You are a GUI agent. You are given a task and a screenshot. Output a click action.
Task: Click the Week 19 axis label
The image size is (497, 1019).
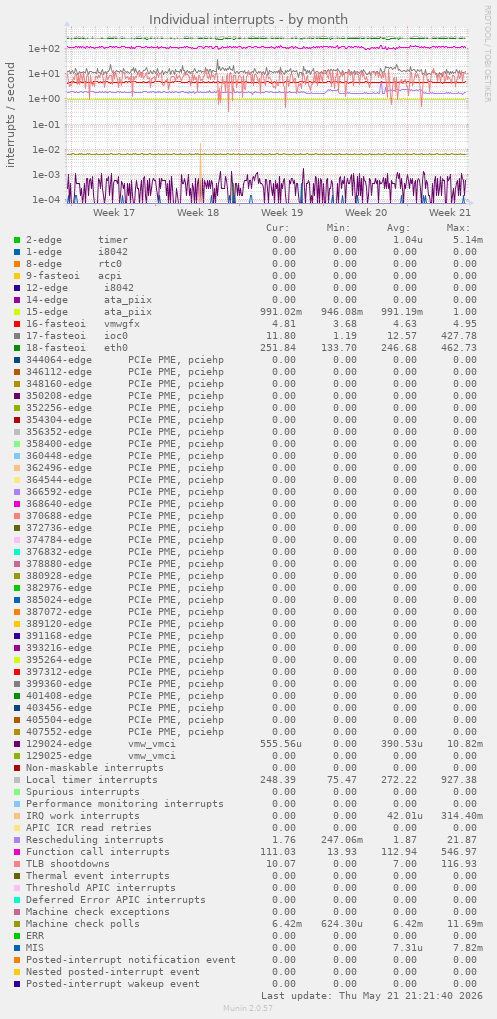pyautogui.click(x=282, y=213)
